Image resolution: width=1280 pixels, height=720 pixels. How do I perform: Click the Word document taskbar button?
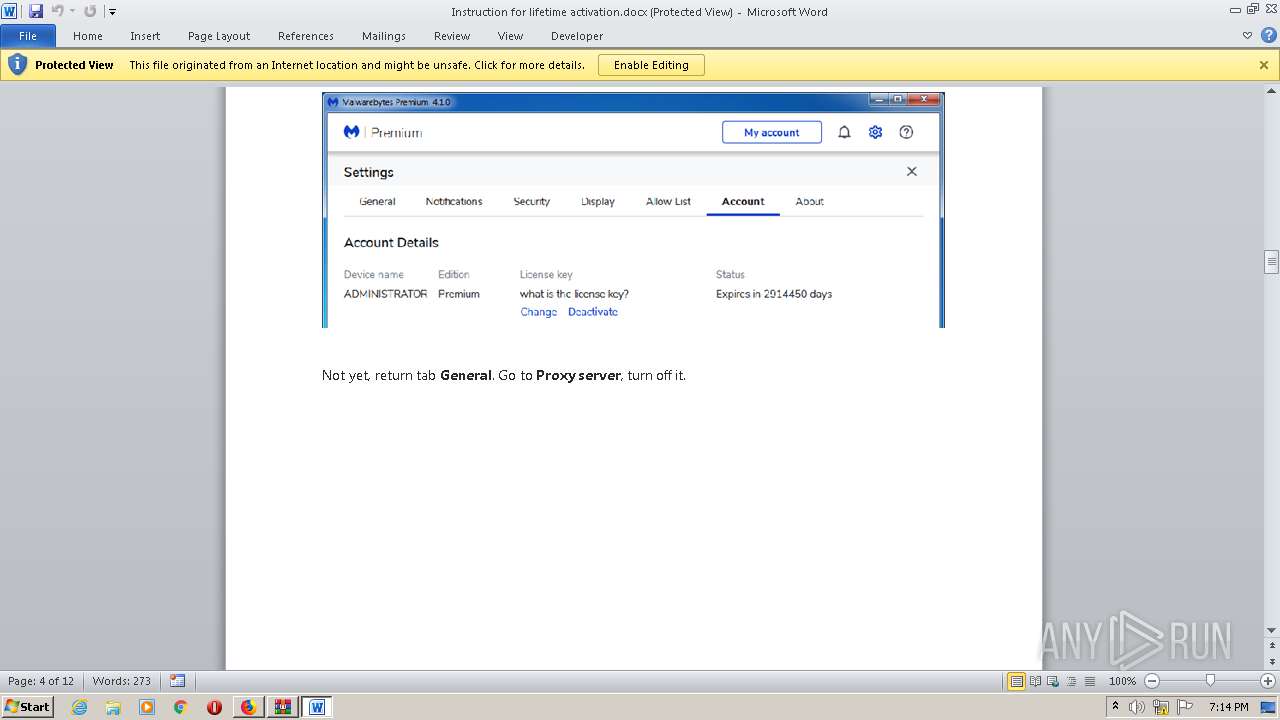(x=317, y=707)
